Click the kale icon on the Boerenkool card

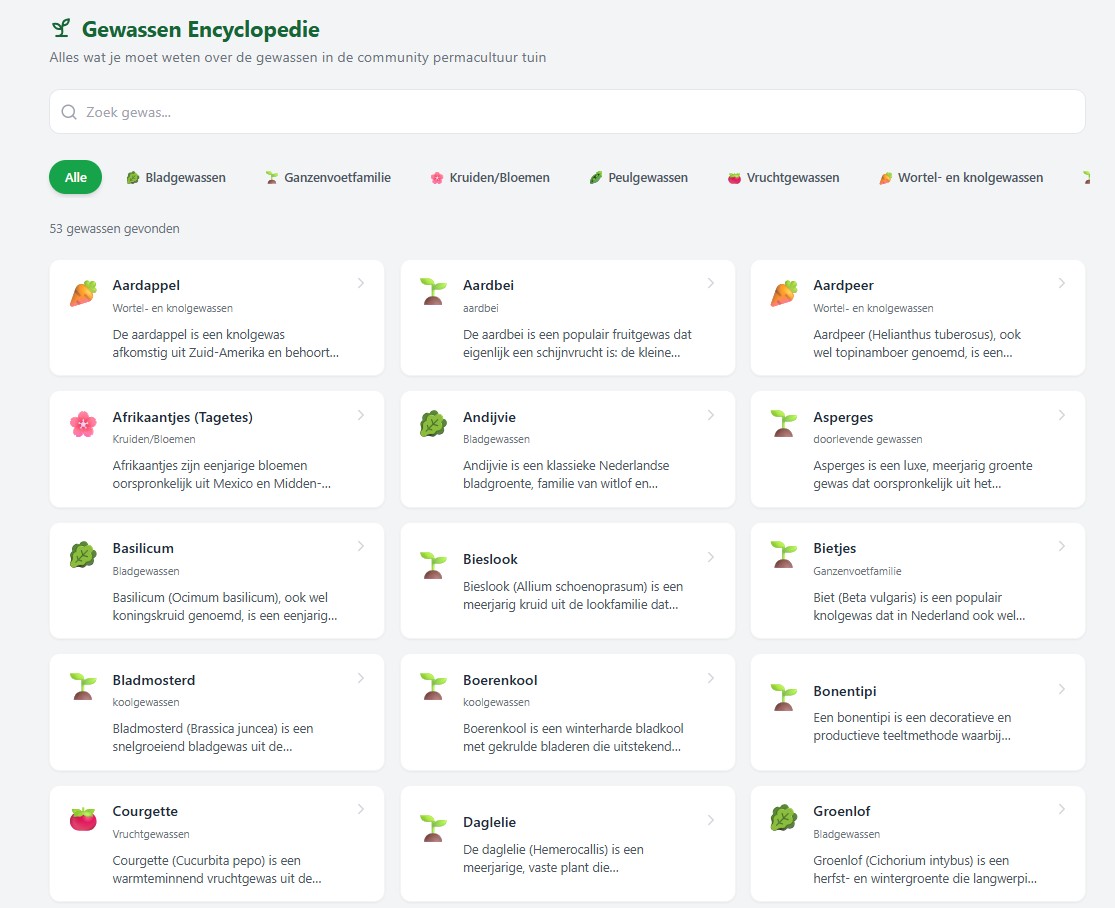432,686
